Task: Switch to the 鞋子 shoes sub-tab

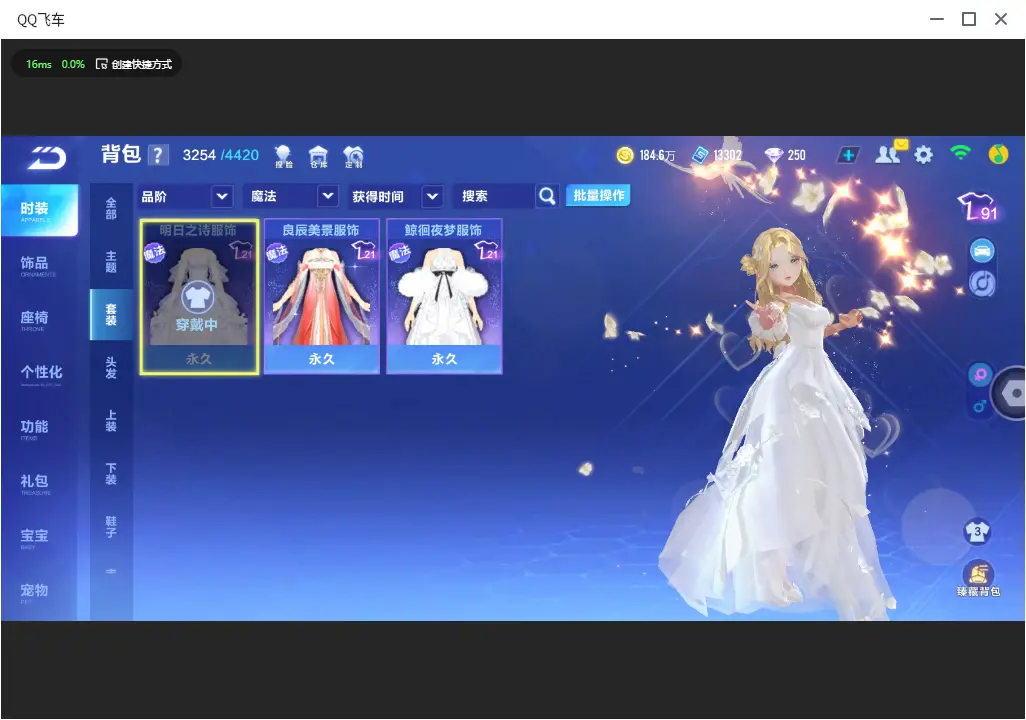Action: click(111, 527)
